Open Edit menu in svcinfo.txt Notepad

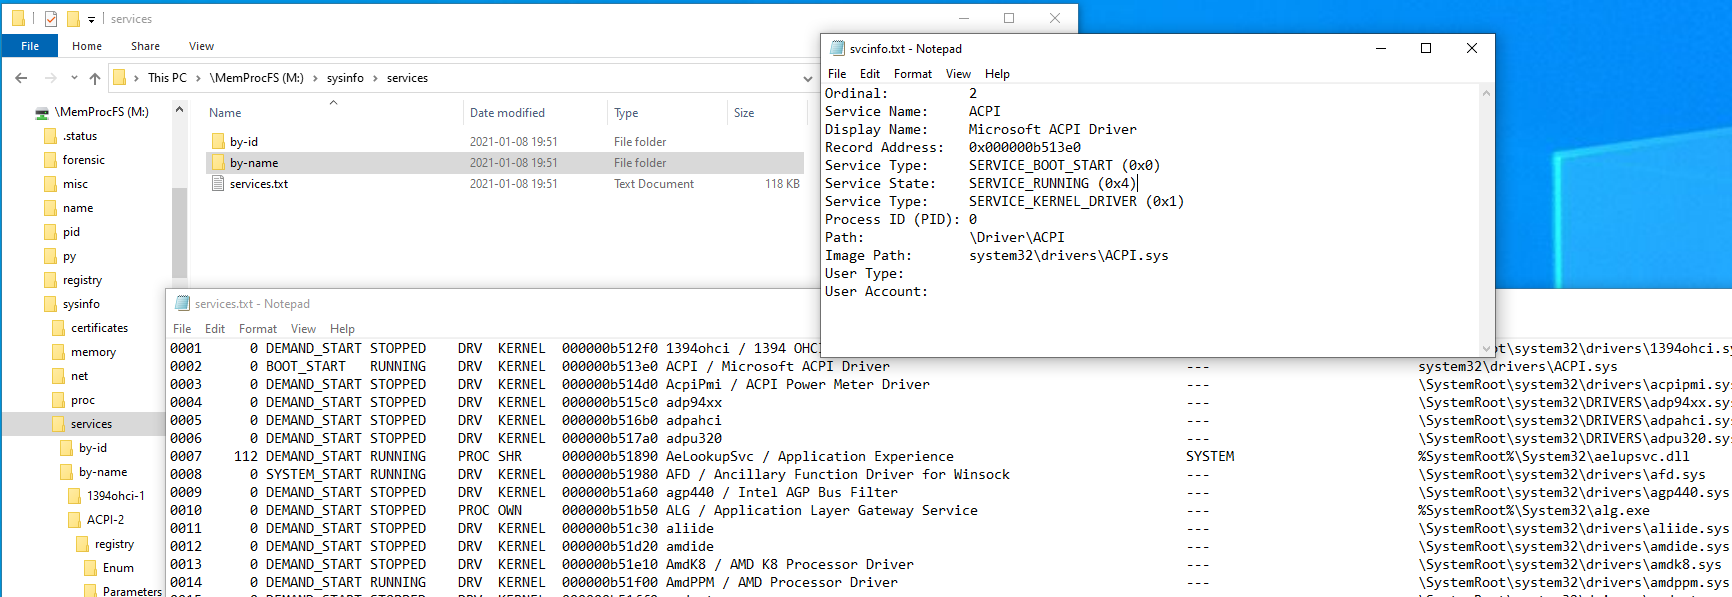click(870, 74)
